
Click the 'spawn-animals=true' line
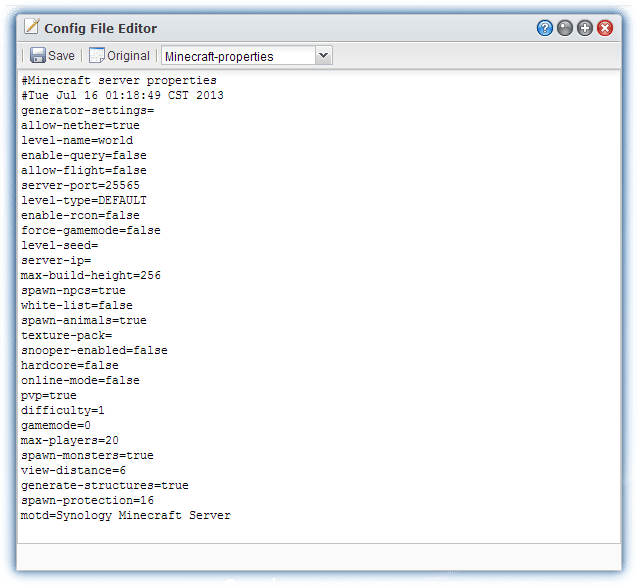click(84, 321)
